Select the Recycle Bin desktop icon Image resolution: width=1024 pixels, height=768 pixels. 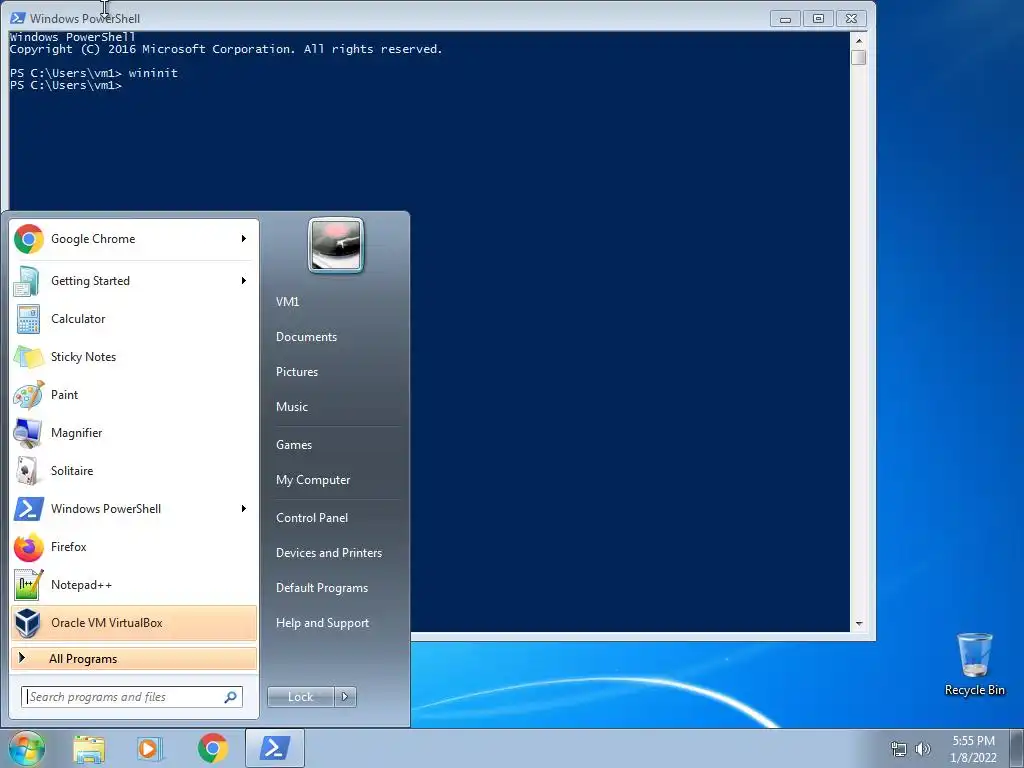point(974,664)
